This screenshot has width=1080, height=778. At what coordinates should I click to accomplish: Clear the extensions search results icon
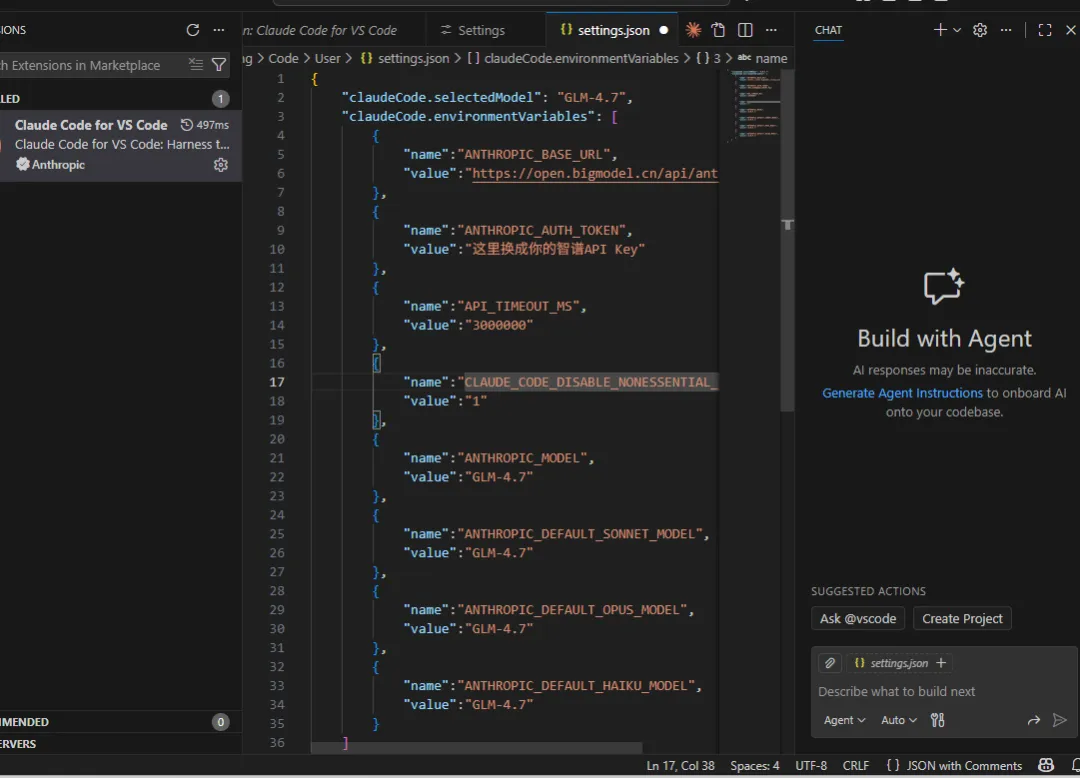196,65
